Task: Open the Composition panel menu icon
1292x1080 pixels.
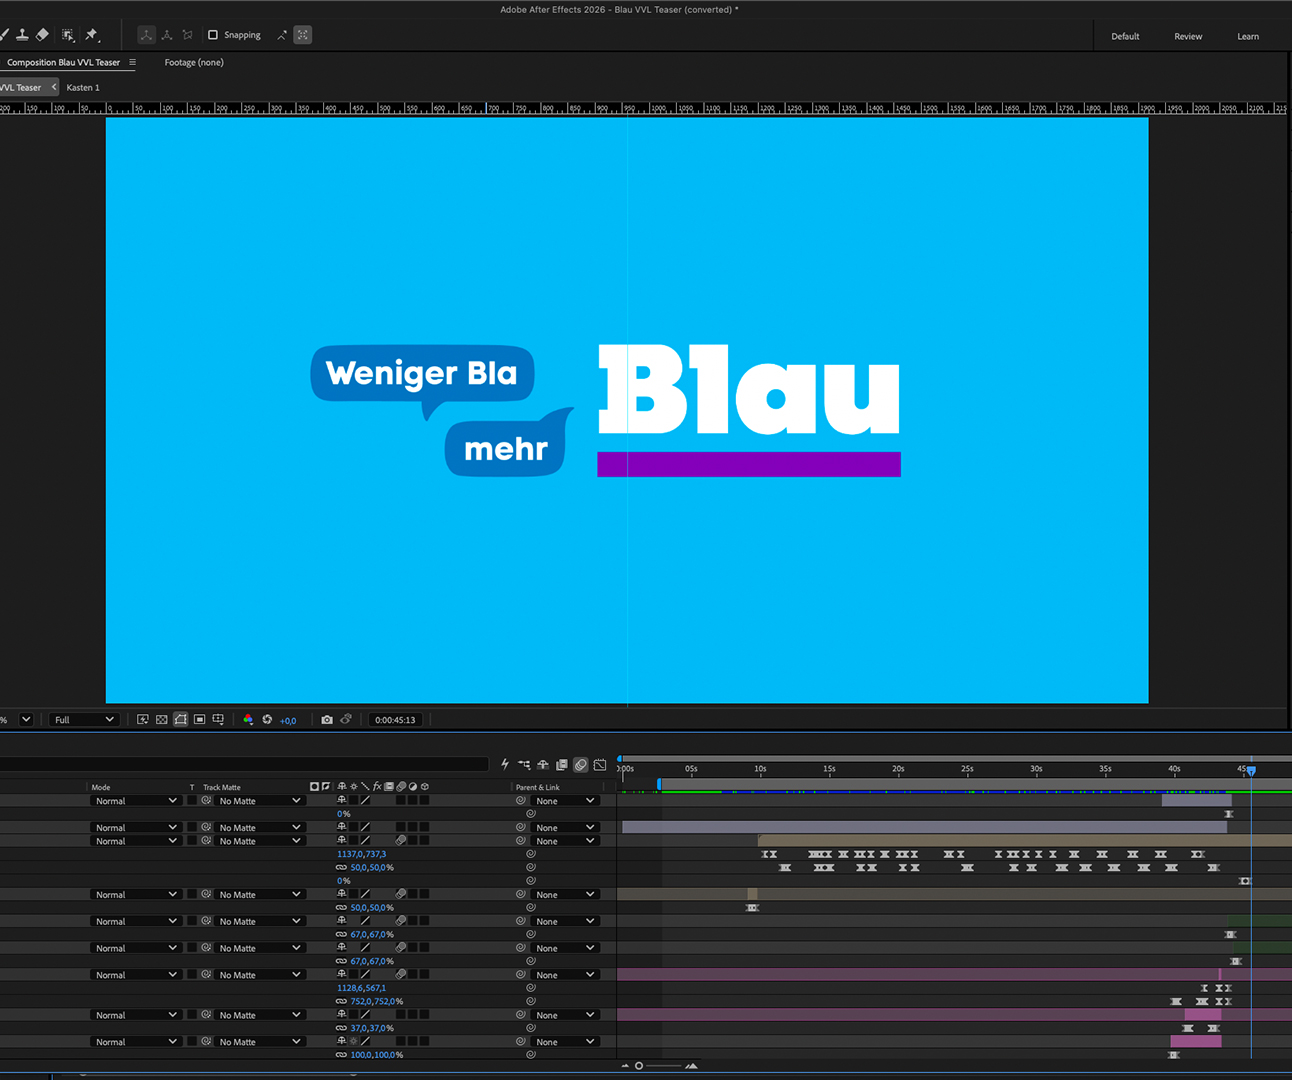Action: pyautogui.click(x=132, y=62)
